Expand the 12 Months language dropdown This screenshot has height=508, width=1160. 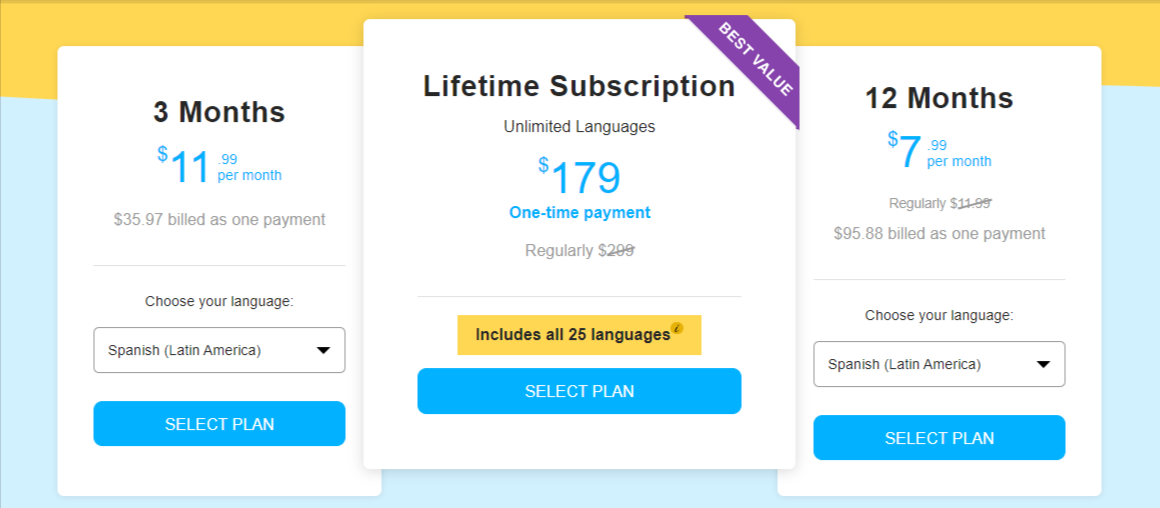pos(939,364)
